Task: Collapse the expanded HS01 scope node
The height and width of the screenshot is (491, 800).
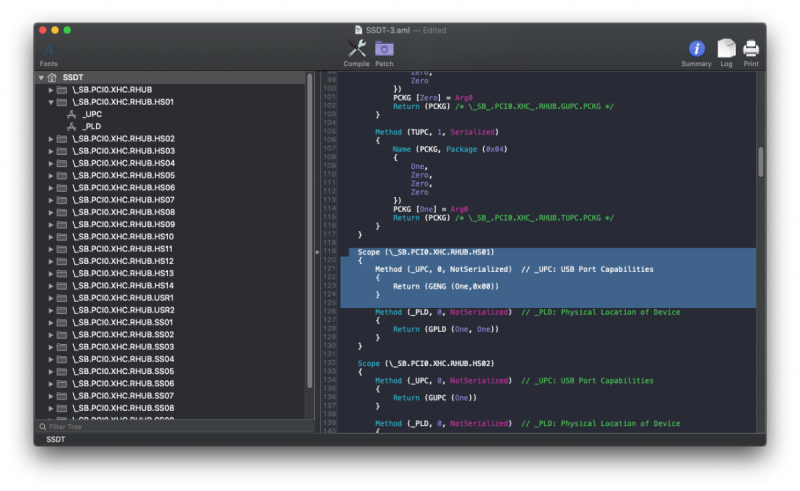Action: tap(51, 102)
